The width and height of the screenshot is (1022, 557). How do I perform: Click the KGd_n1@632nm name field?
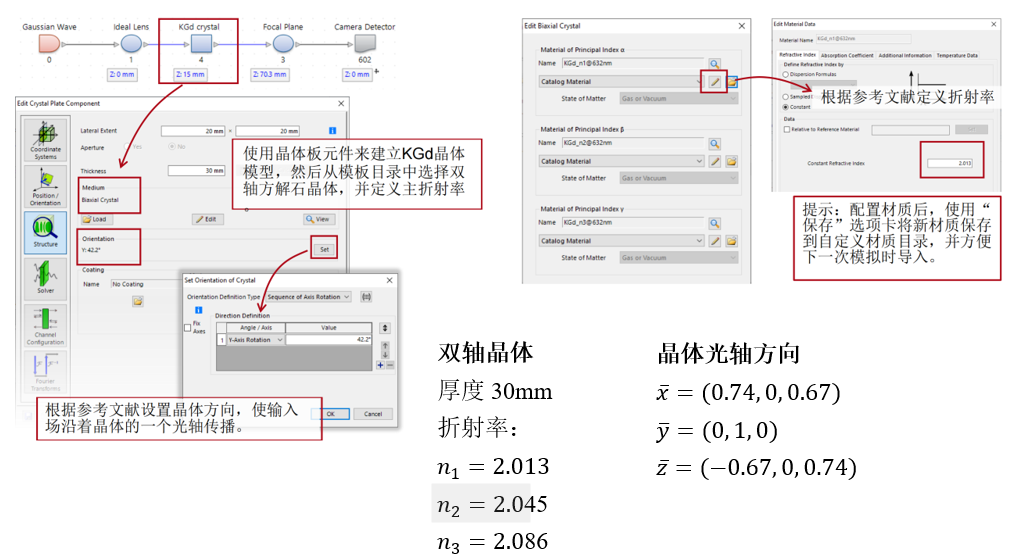633,63
